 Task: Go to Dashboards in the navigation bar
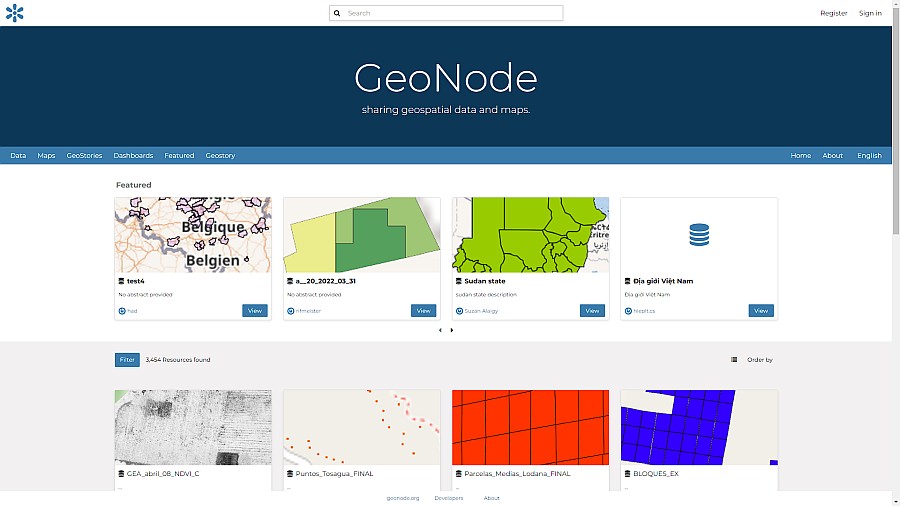pyautogui.click(x=133, y=156)
